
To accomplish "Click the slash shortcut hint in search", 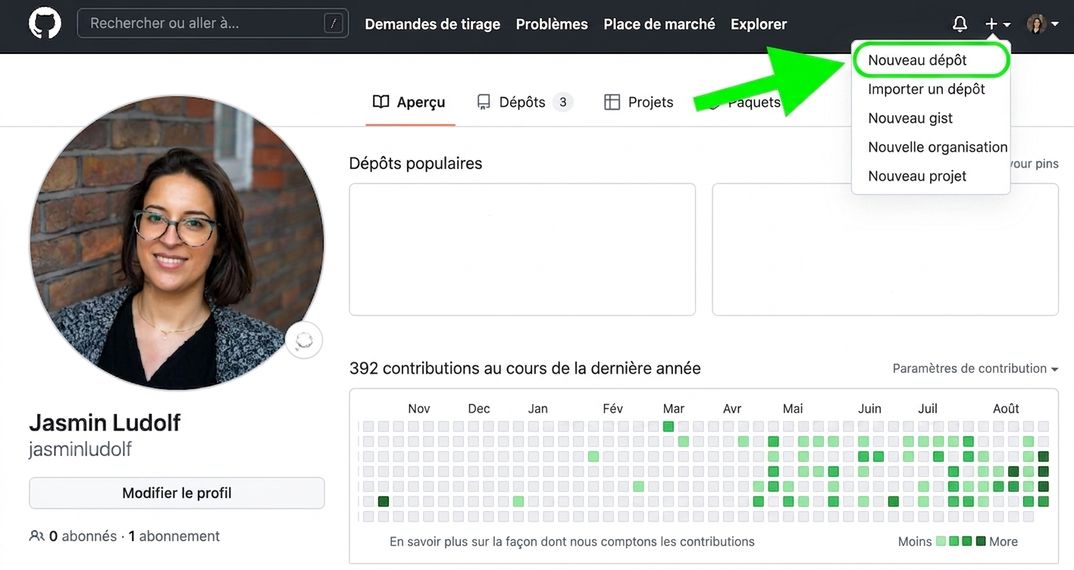I will coord(333,23).
